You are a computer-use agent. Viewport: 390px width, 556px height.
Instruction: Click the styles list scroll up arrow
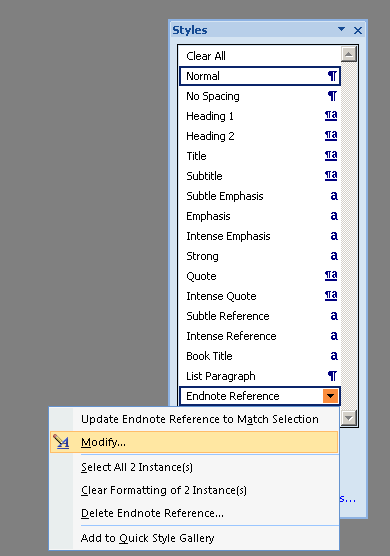(349, 54)
